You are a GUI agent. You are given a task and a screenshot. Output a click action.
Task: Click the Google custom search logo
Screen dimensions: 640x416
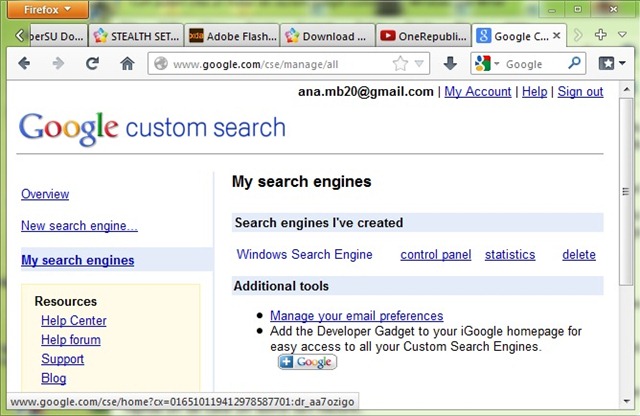coord(152,128)
